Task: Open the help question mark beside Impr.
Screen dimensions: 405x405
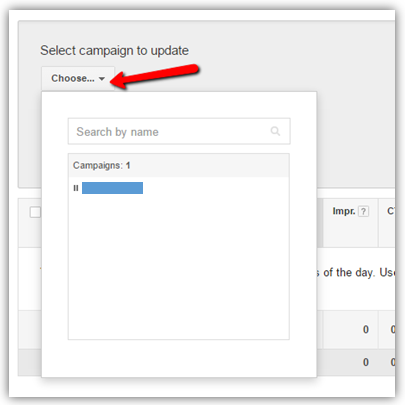Action: [x=364, y=211]
